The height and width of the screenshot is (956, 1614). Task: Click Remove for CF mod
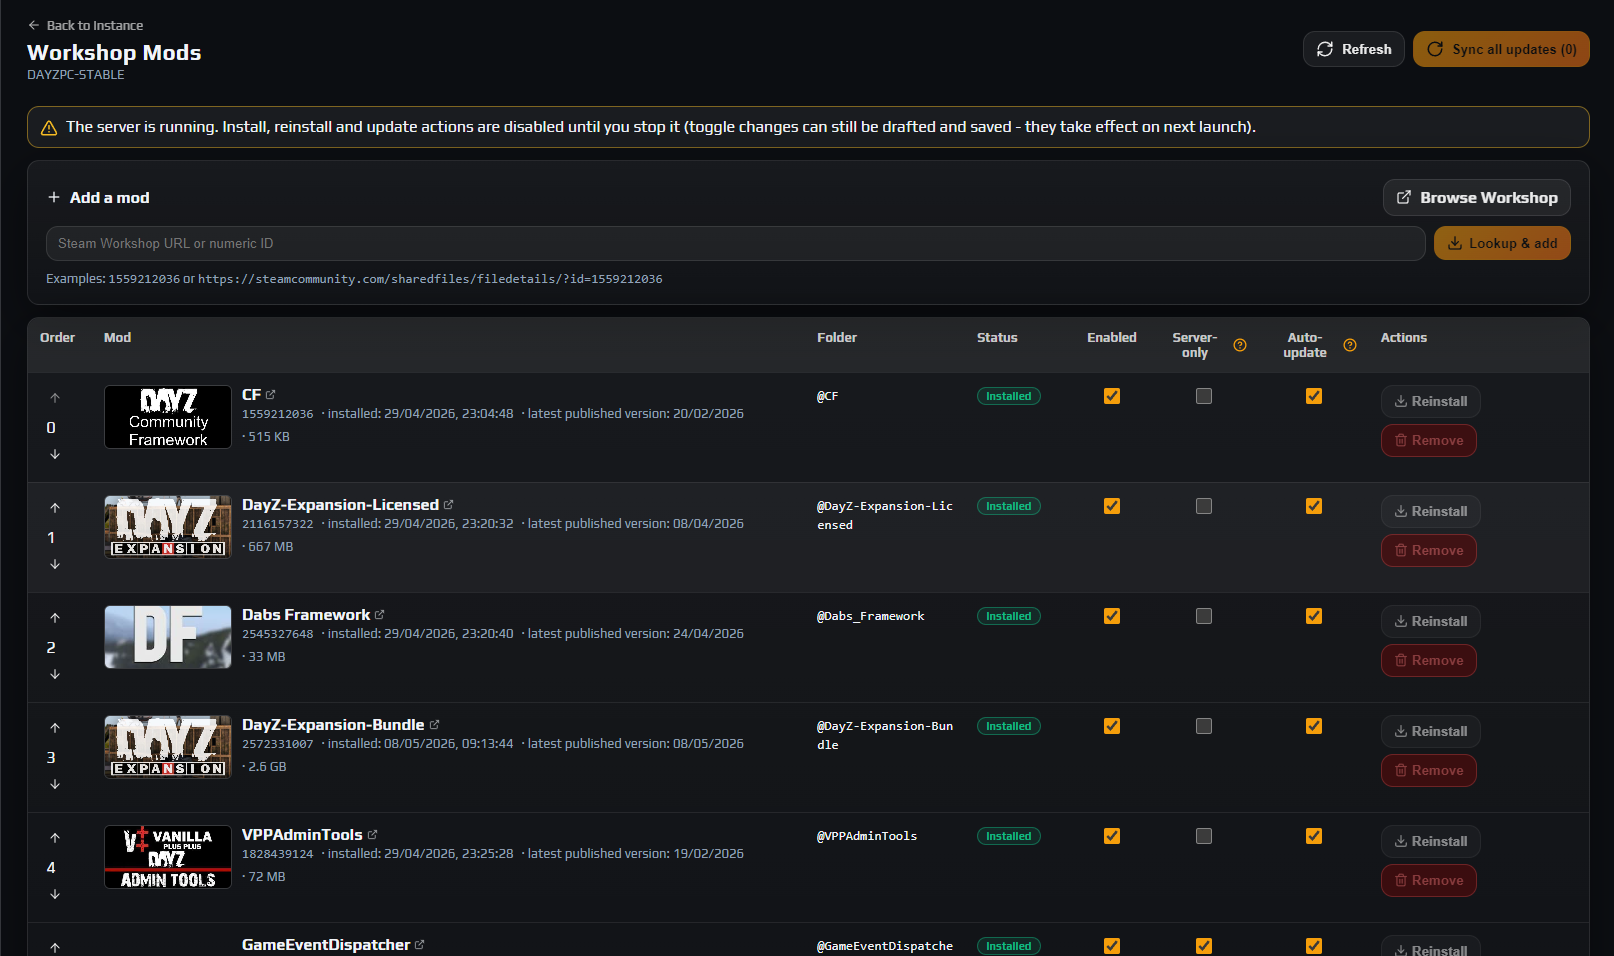pos(1429,440)
